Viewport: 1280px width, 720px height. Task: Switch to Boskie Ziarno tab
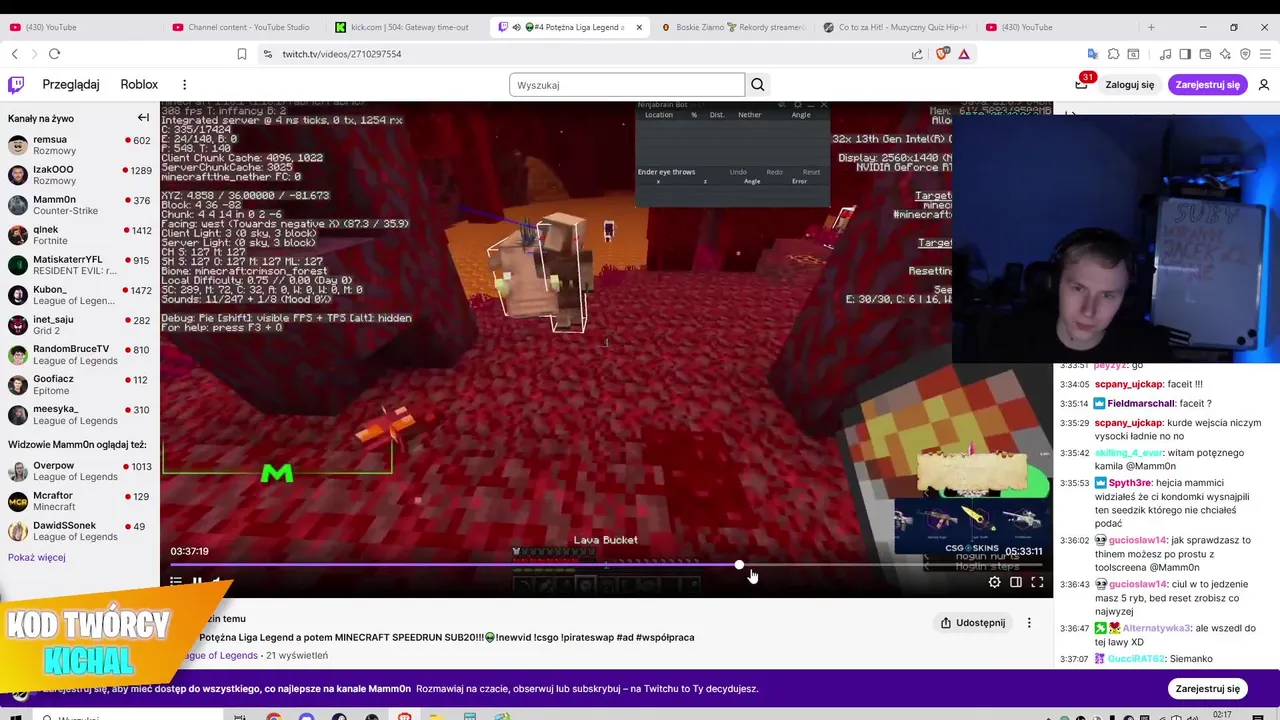pos(731,27)
